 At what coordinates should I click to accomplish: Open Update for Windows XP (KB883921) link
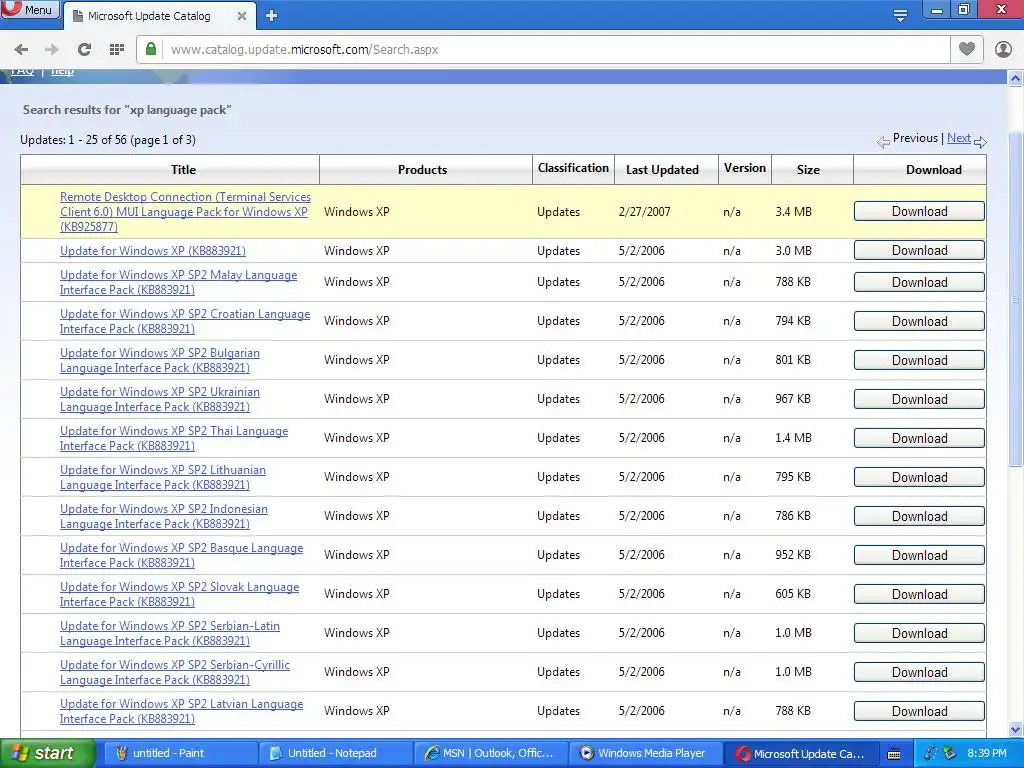click(153, 251)
